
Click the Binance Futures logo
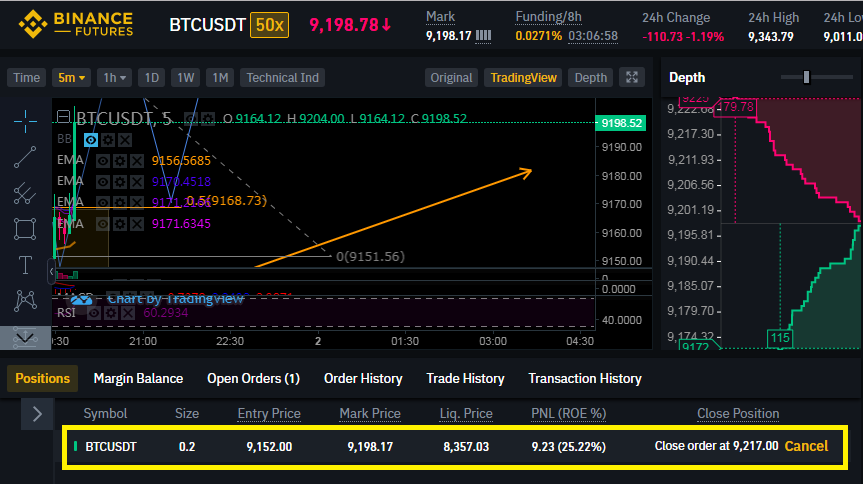76,24
